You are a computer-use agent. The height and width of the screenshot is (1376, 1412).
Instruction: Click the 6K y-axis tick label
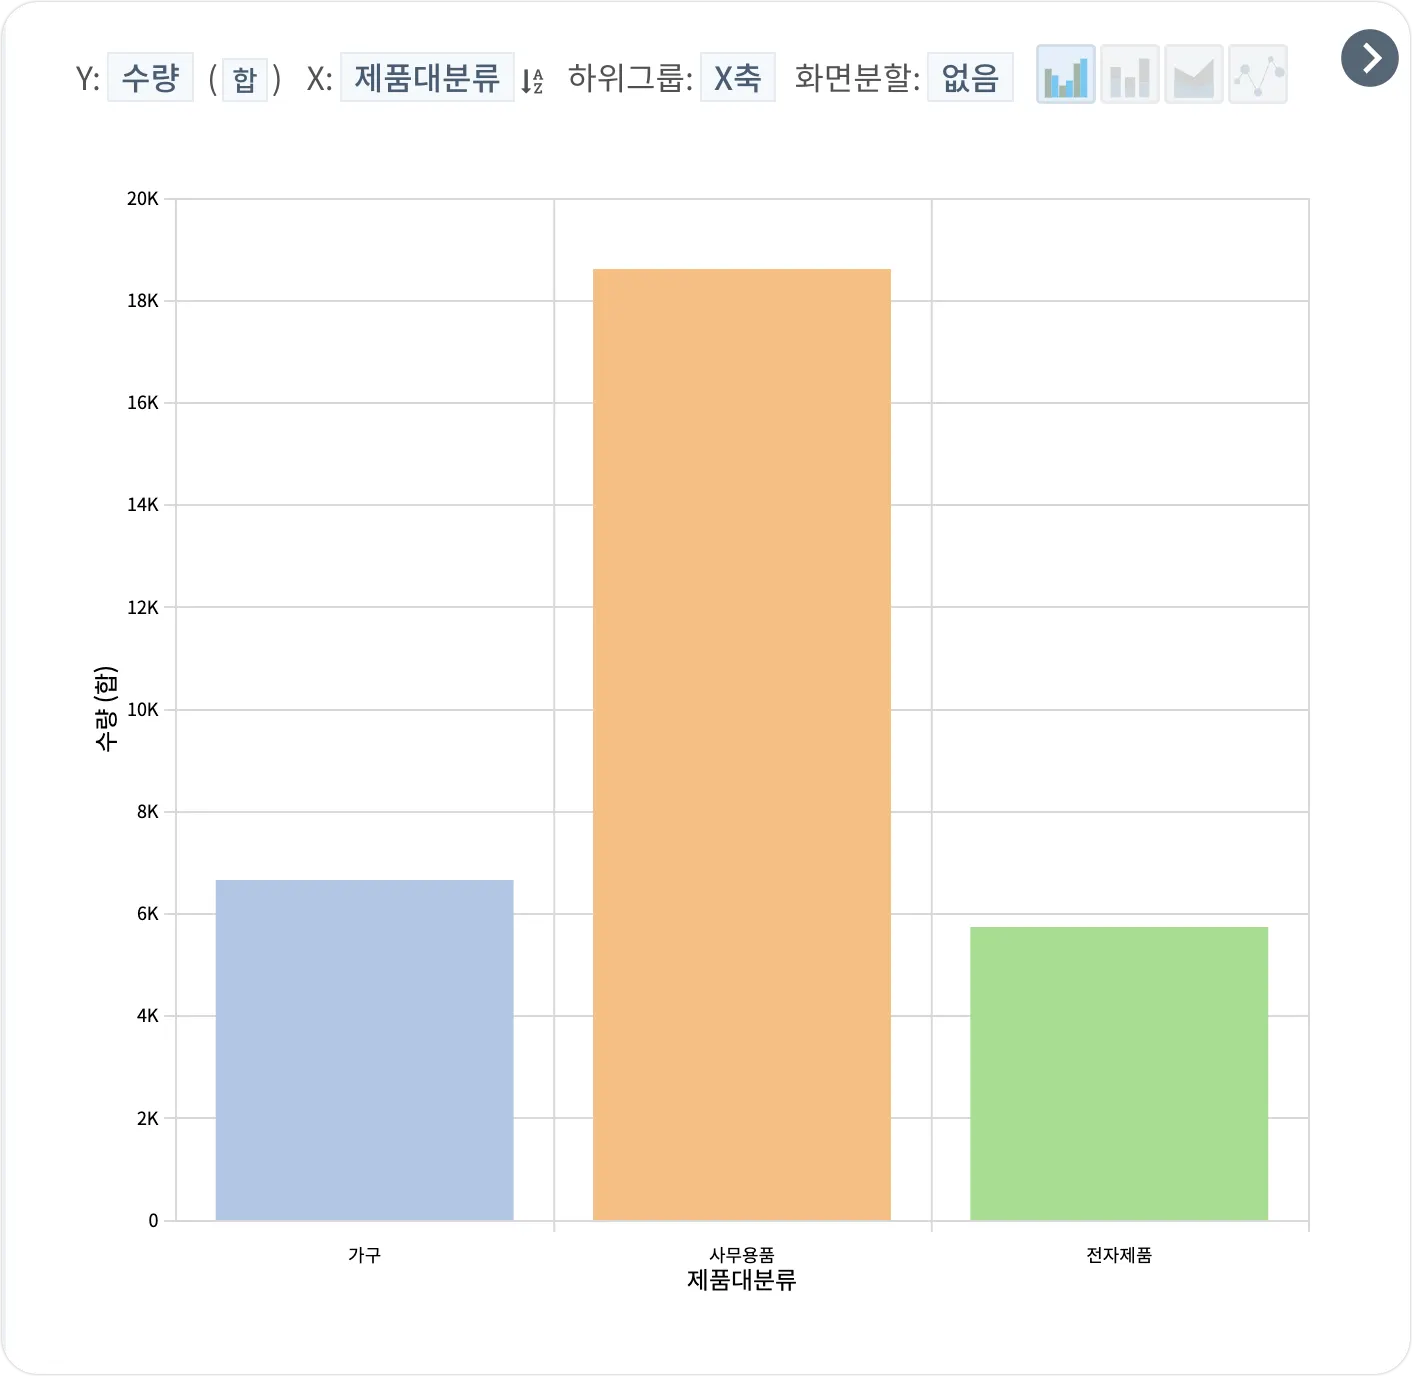[x=148, y=914]
